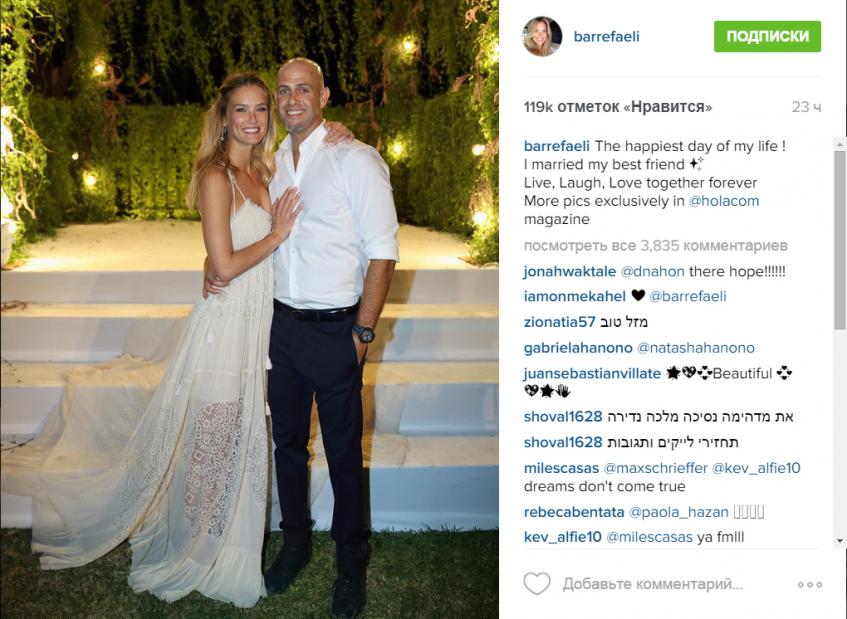
Task: Open iamonmekahel commenter profile
Action: pyautogui.click(x=575, y=296)
